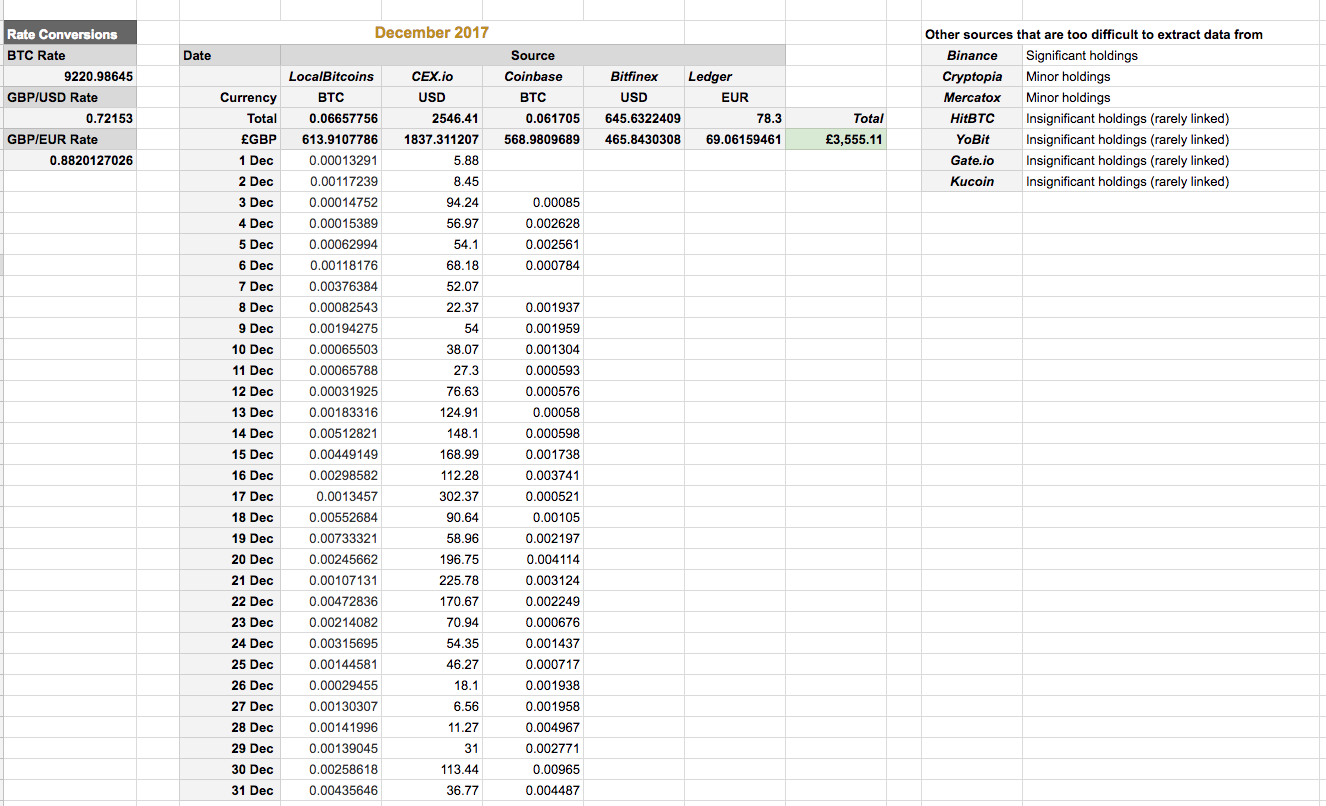
Task: Click the green £3,555.11 total cell
Action: 836,139
